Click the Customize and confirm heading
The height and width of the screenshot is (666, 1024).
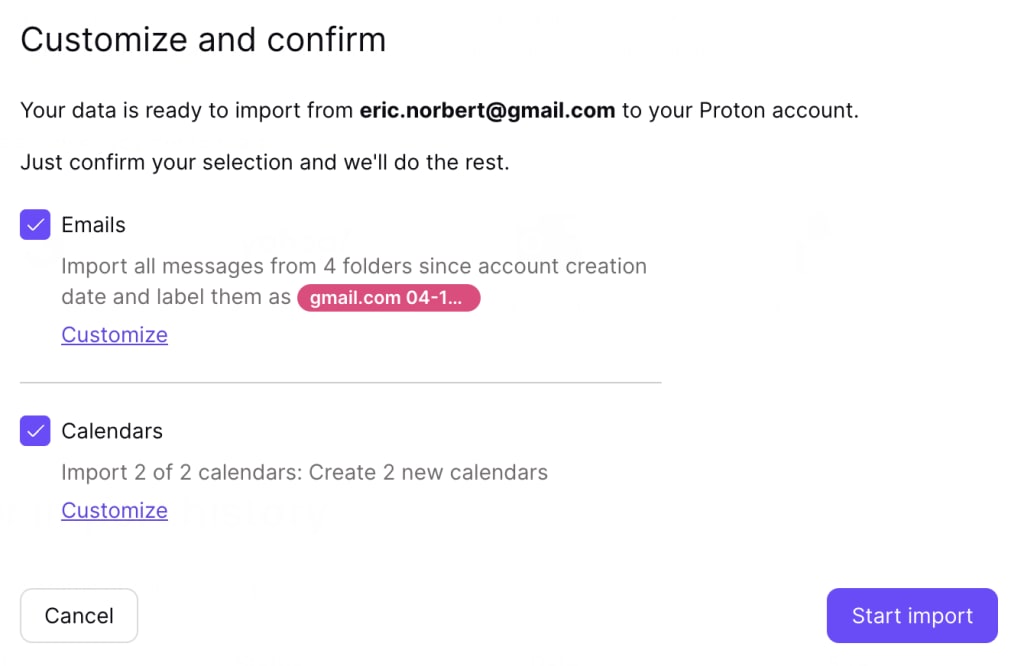(203, 40)
